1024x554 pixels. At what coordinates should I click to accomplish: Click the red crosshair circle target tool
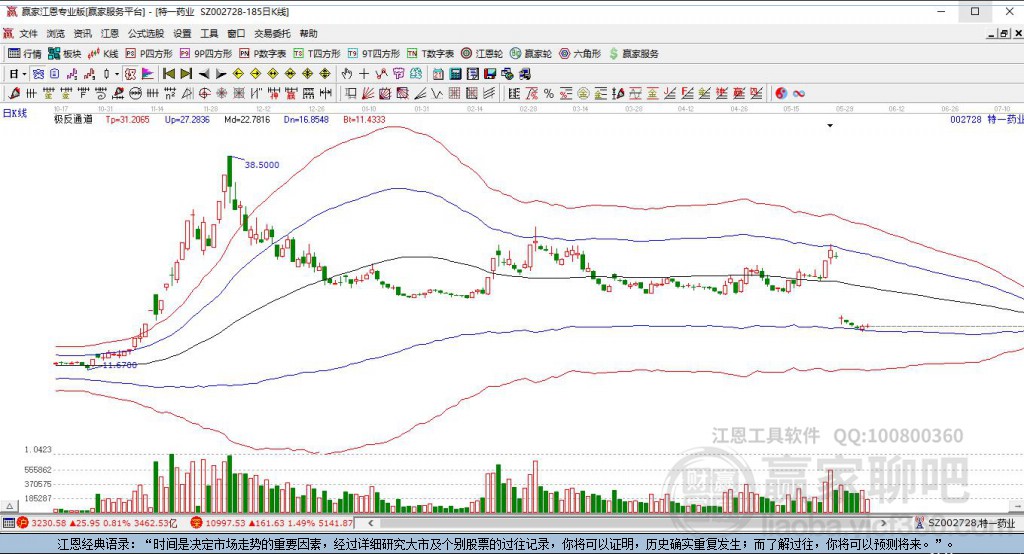204,93
